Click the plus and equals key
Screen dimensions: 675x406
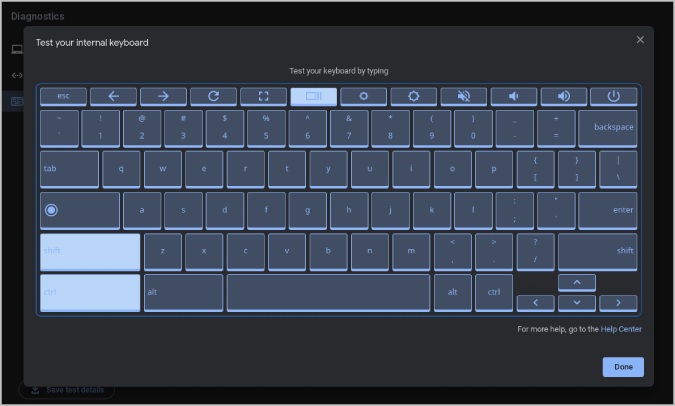coord(556,127)
